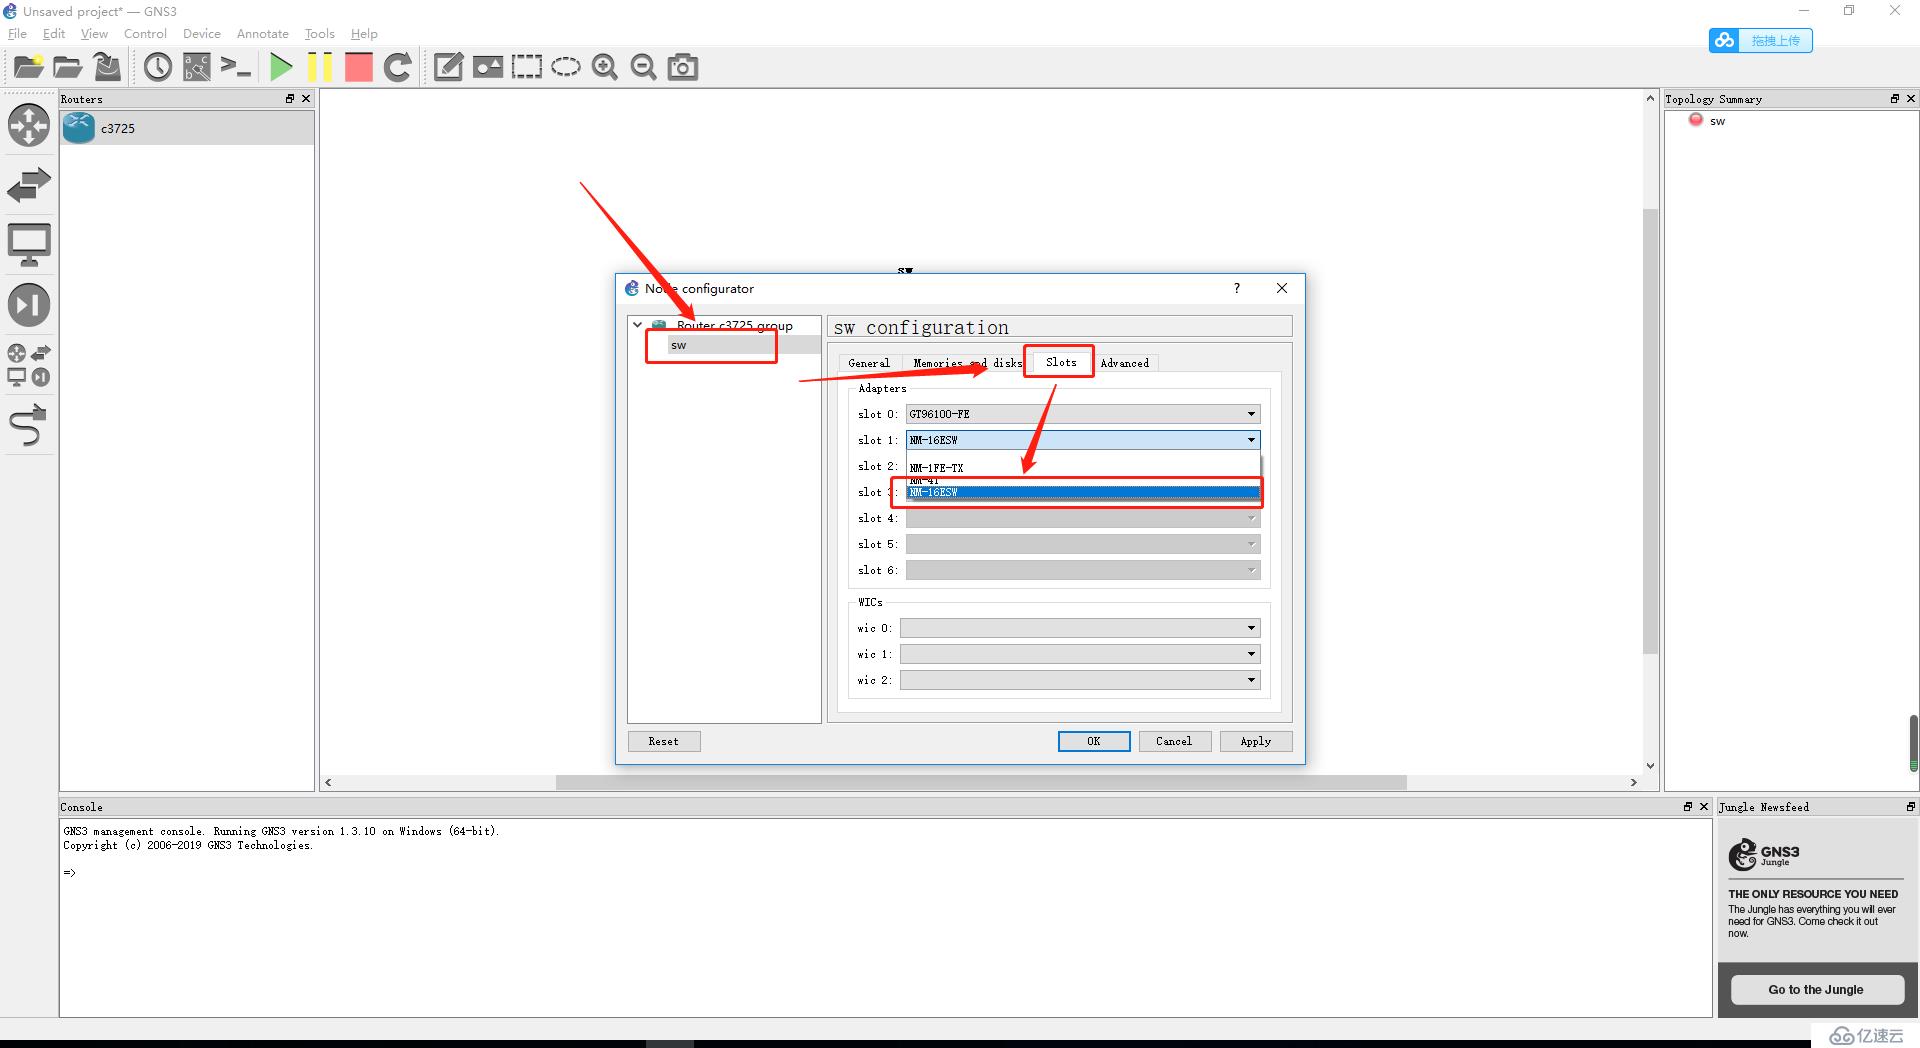The image size is (1920, 1048).
Task: Open the Help menu
Action: click(364, 33)
